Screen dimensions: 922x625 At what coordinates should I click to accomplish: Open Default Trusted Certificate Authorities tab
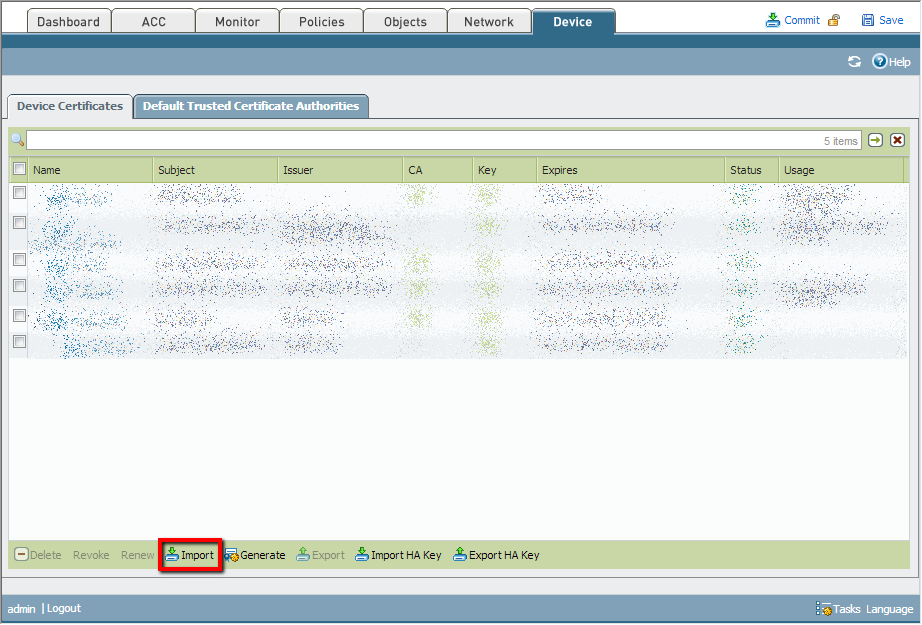pos(251,106)
